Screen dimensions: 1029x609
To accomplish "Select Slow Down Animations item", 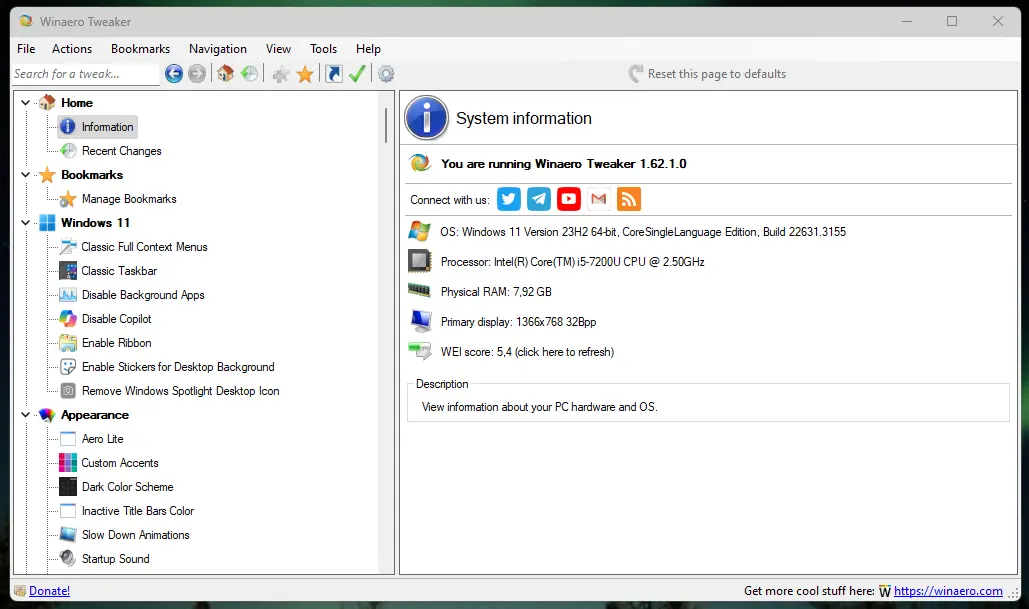I will point(135,535).
